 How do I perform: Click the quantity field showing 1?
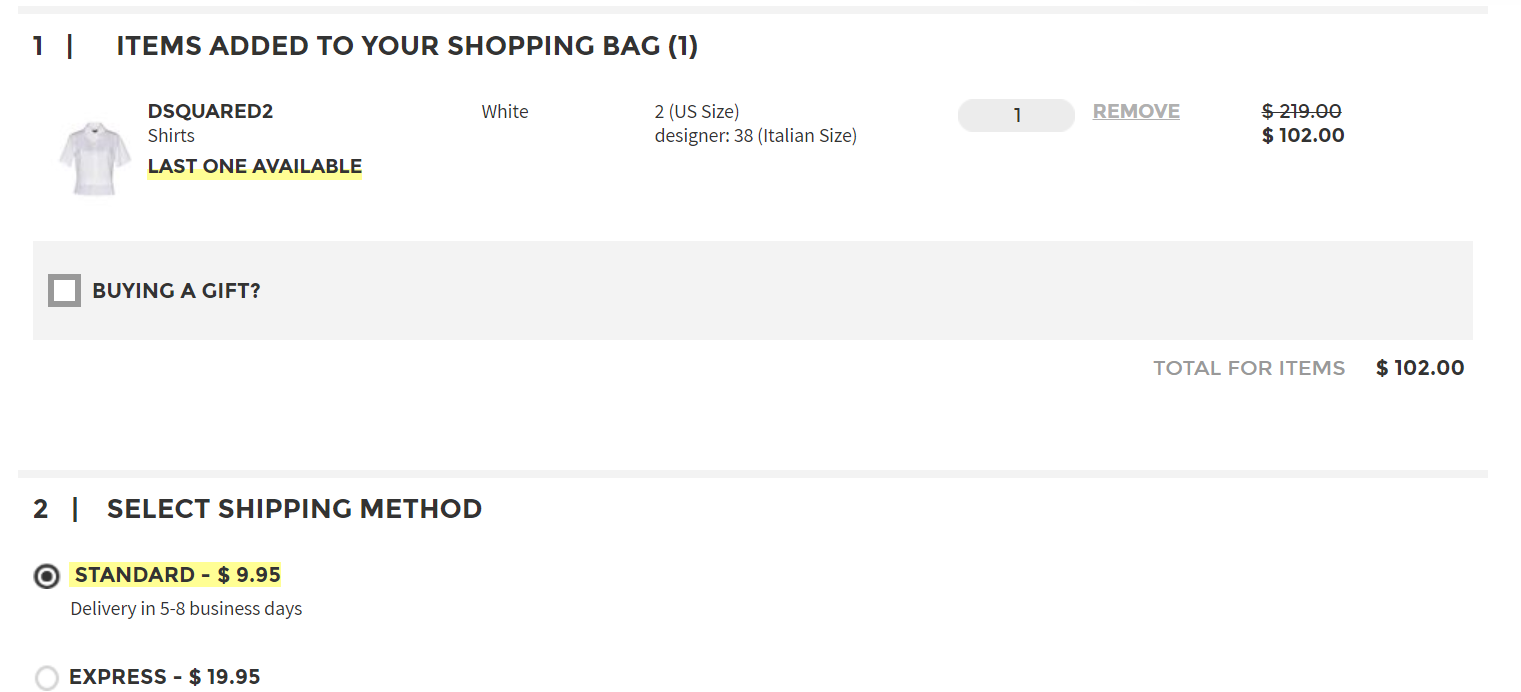pyautogui.click(x=1016, y=115)
